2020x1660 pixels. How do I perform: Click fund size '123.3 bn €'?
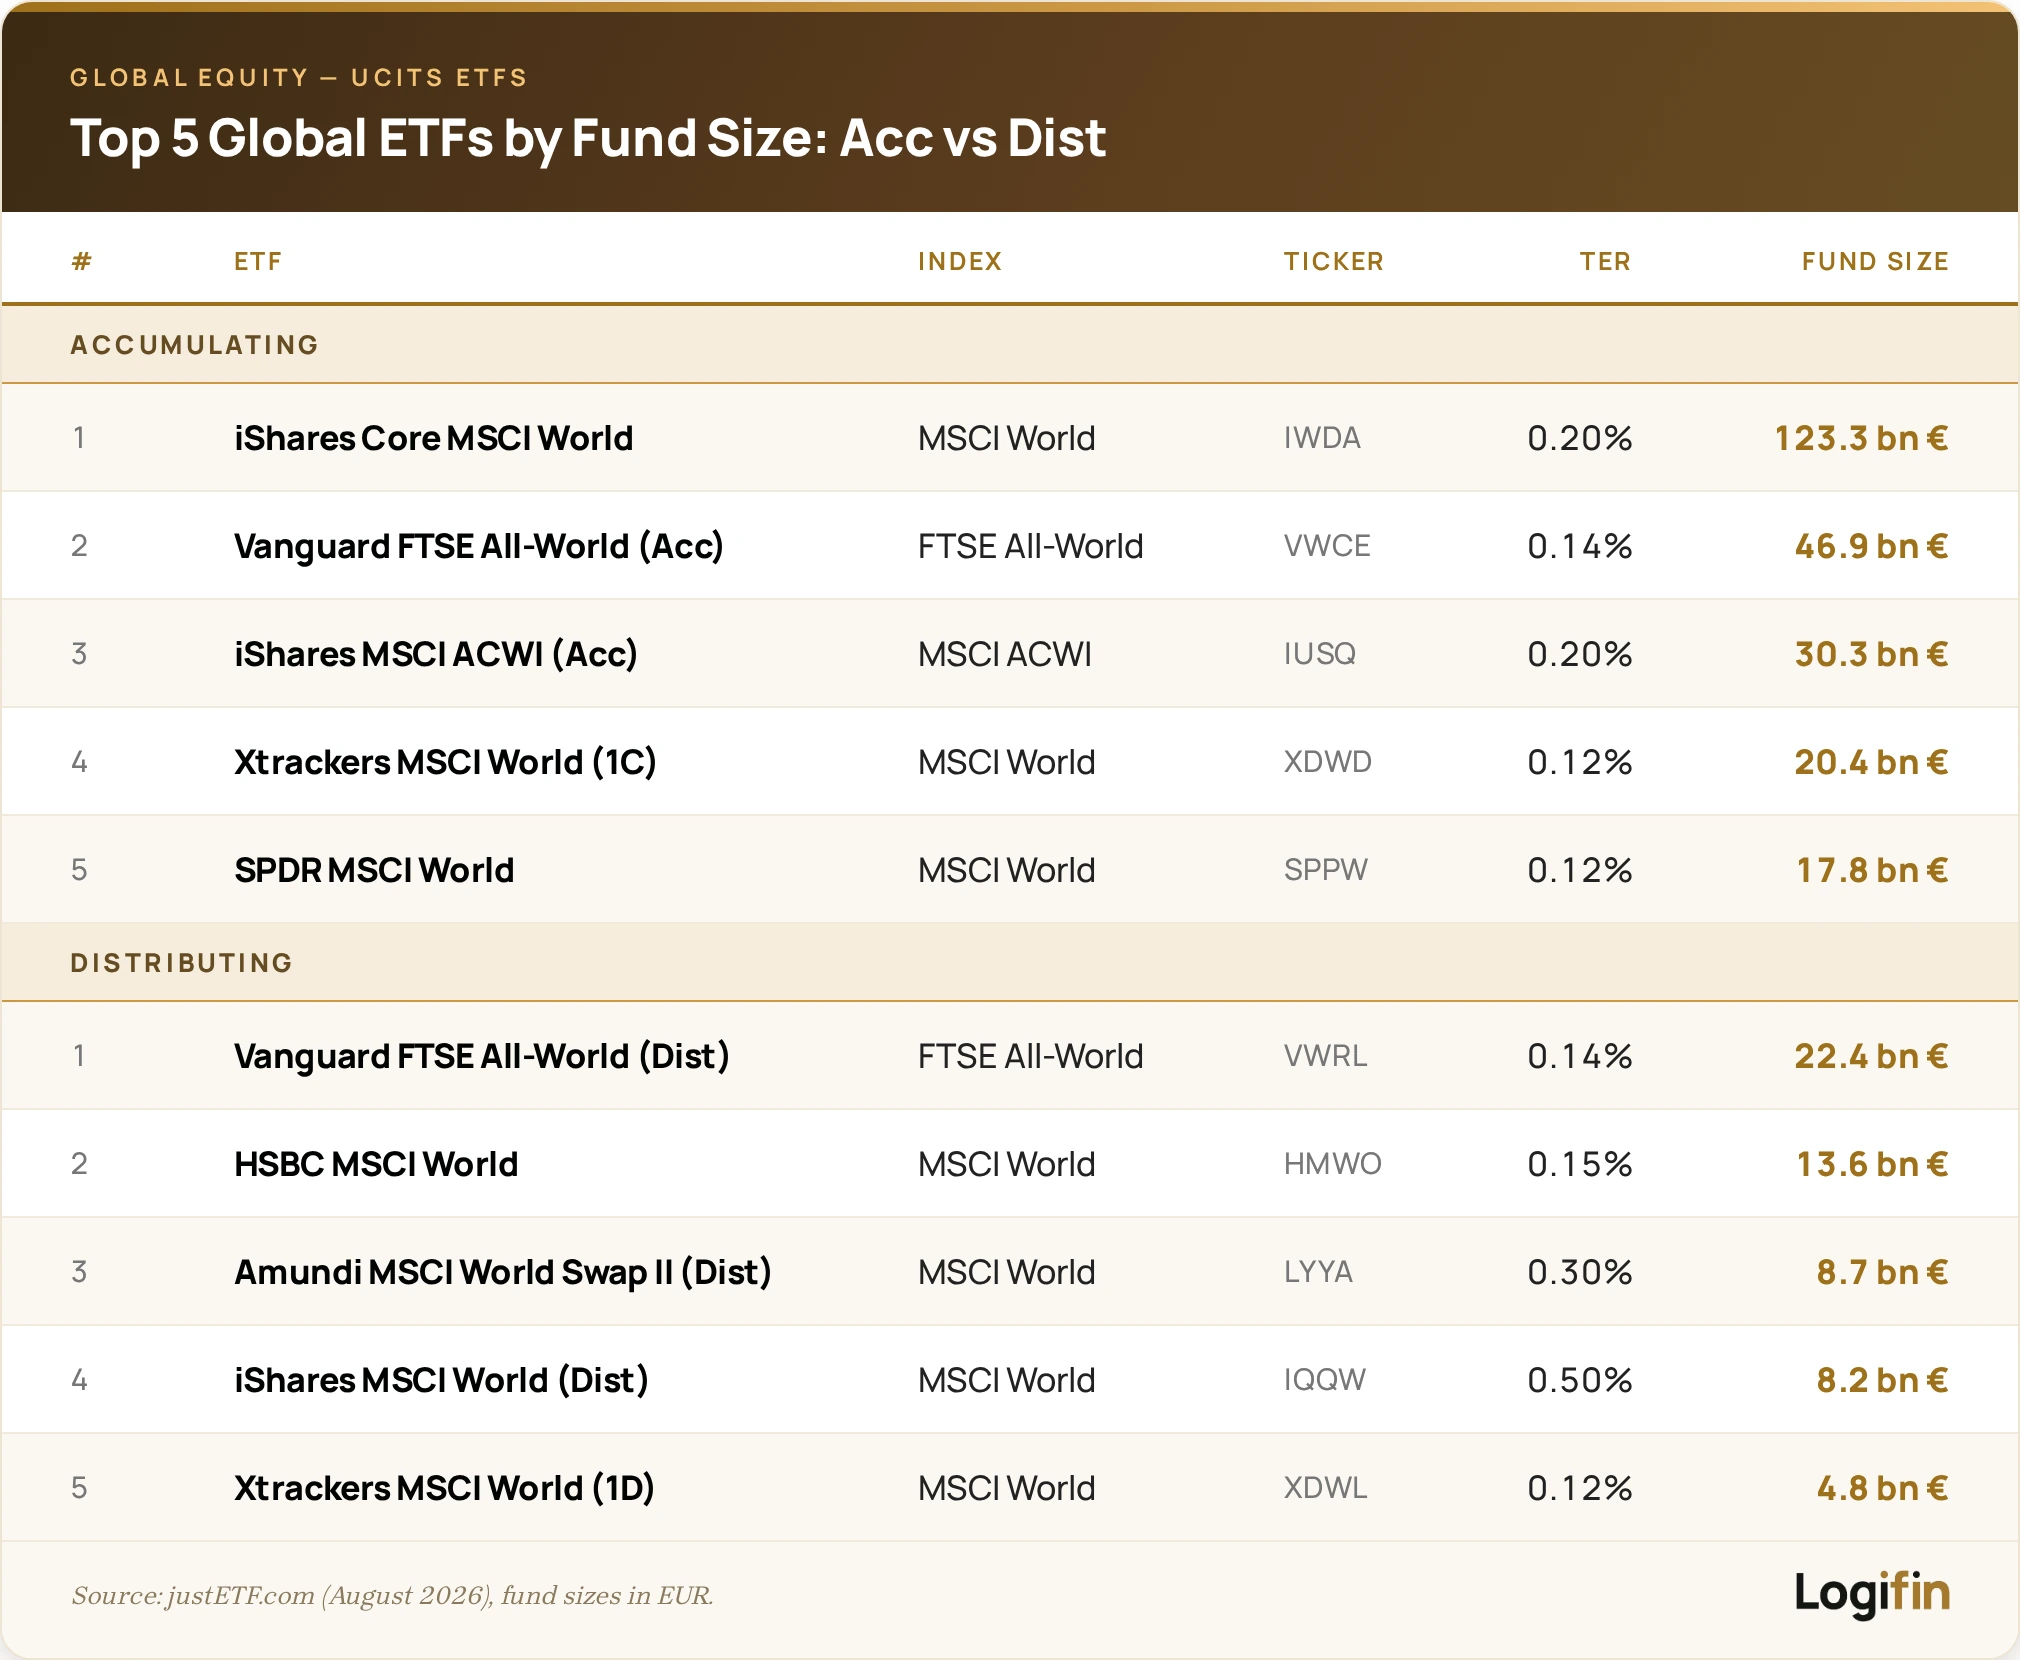(x=1862, y=438)
